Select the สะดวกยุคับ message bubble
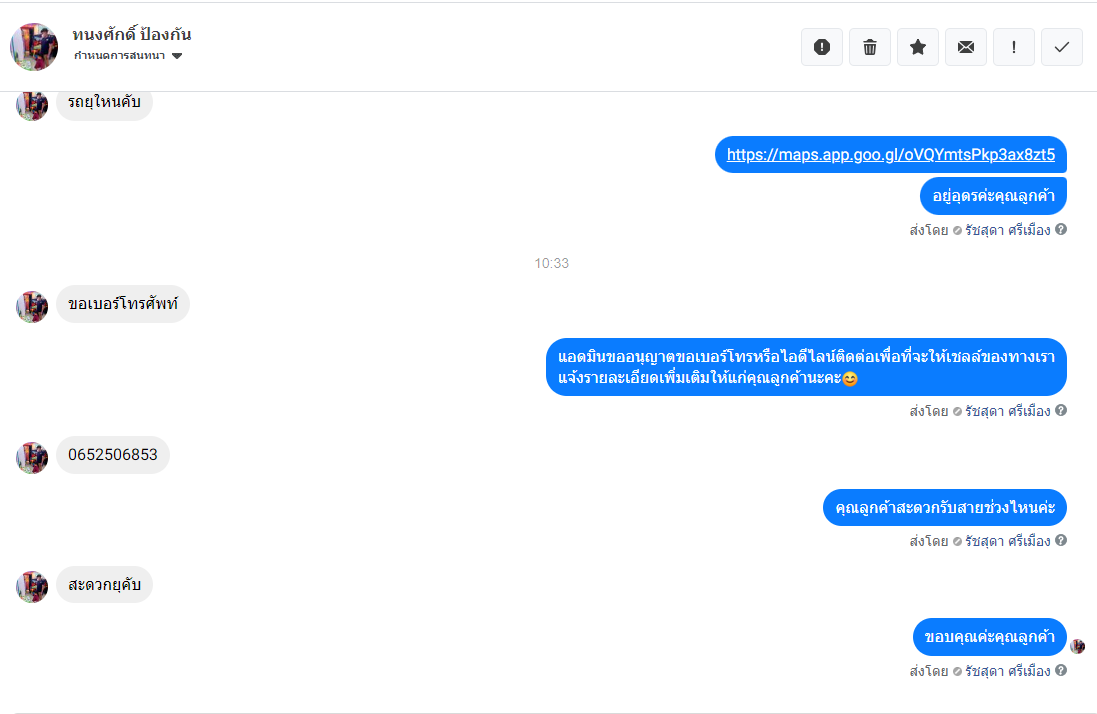Viewport: 1097px width, 714px height. 104,585
